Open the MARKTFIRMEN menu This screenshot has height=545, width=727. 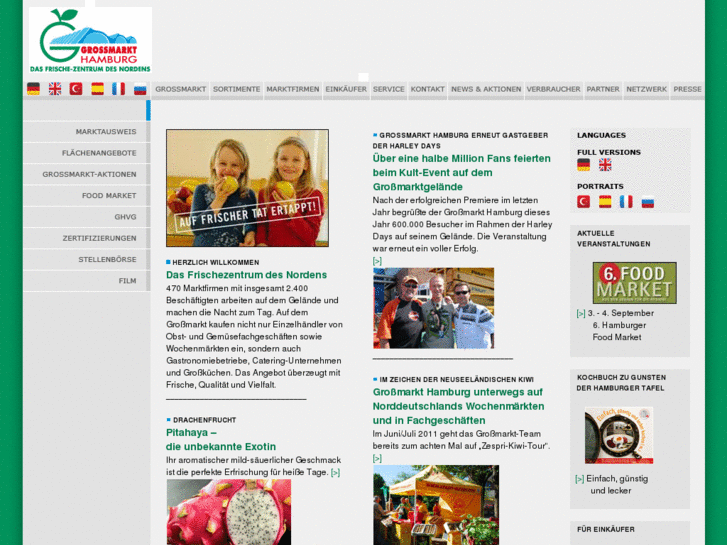tap(293, 90)
